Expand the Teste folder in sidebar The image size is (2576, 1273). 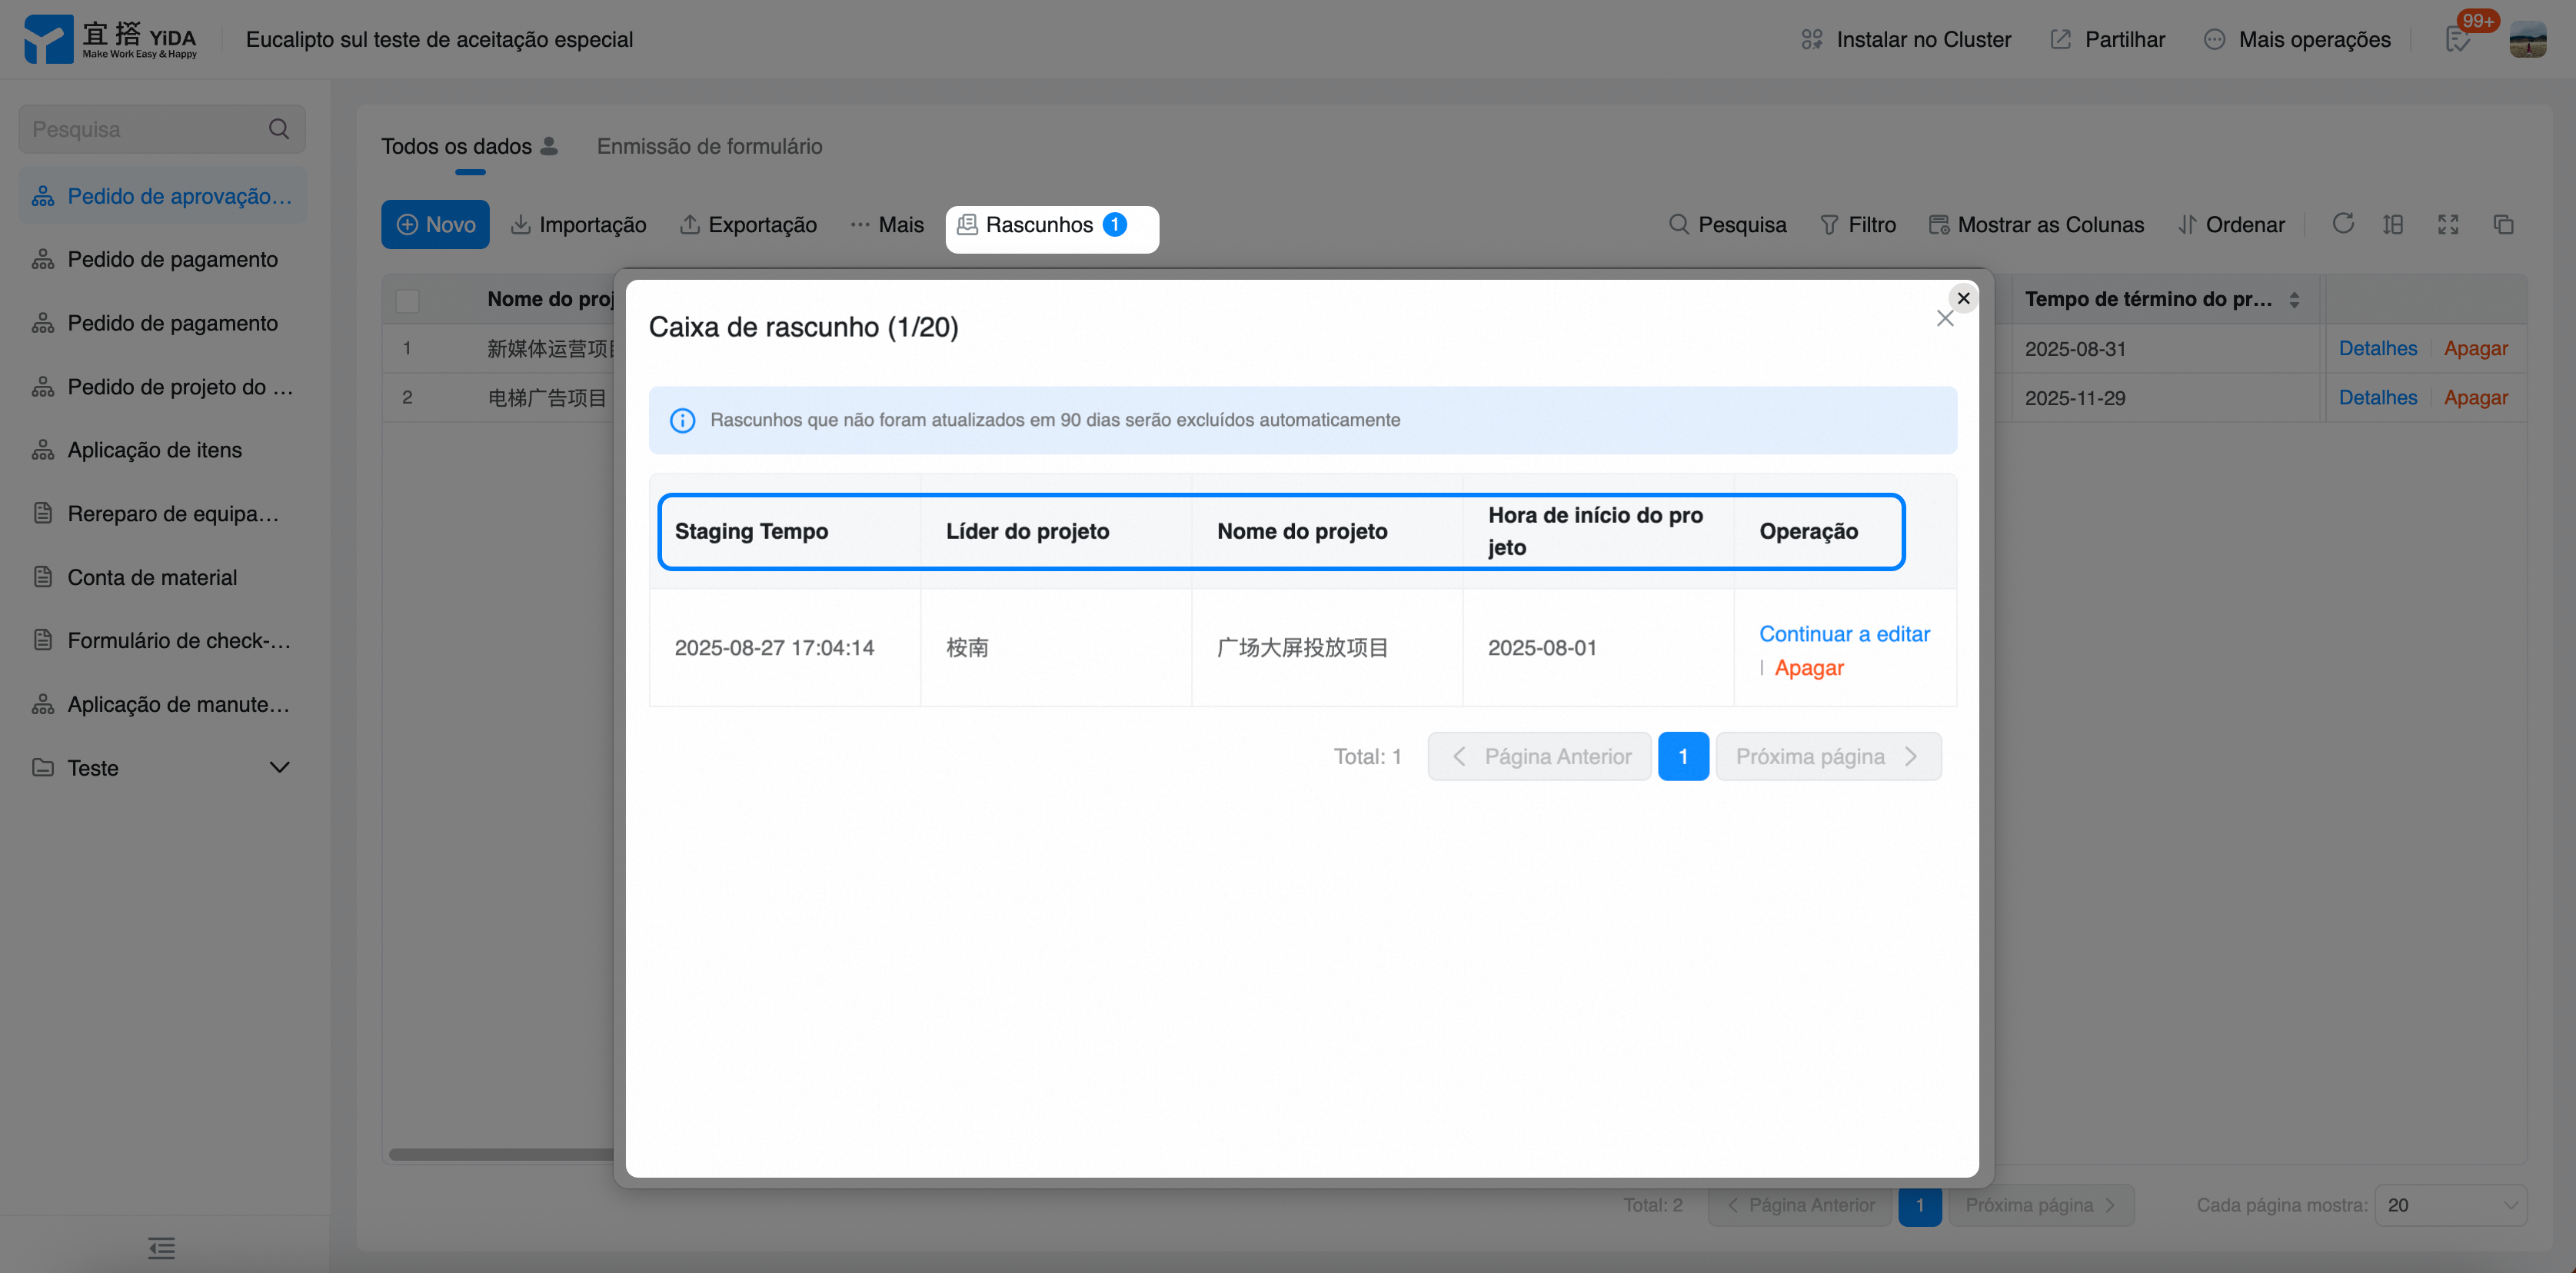(279, 767)
